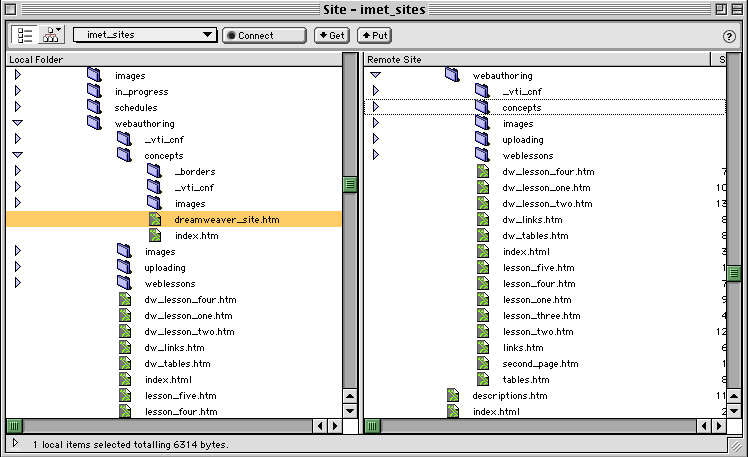Select the remote _vti_cnf folder icon
The width and height of the screenshot is (748, 457).
482,91
